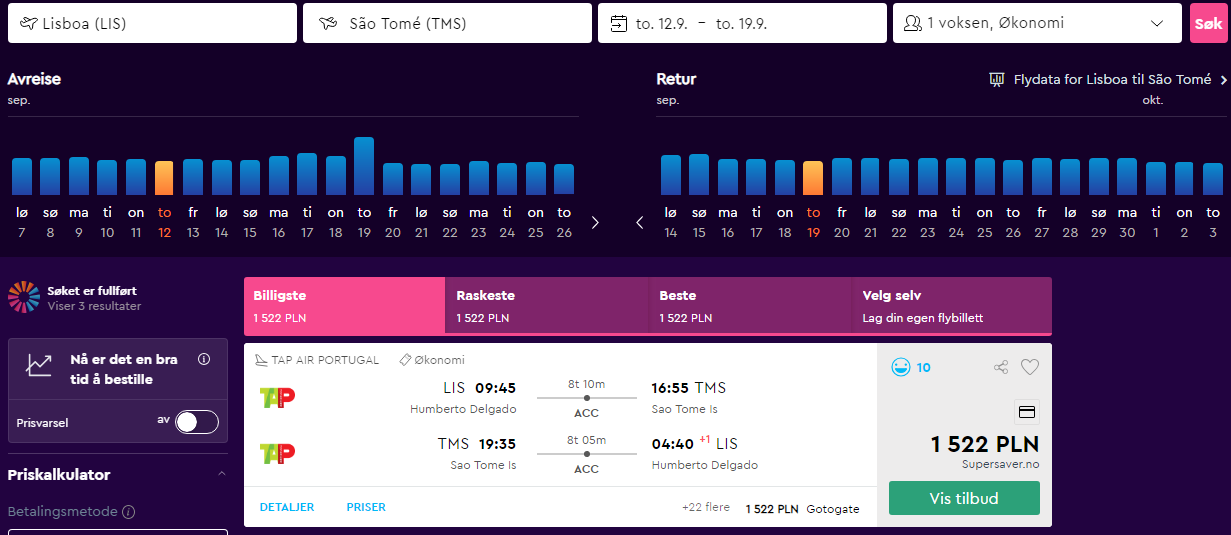Open the PRISER link

tap(366, 508)
